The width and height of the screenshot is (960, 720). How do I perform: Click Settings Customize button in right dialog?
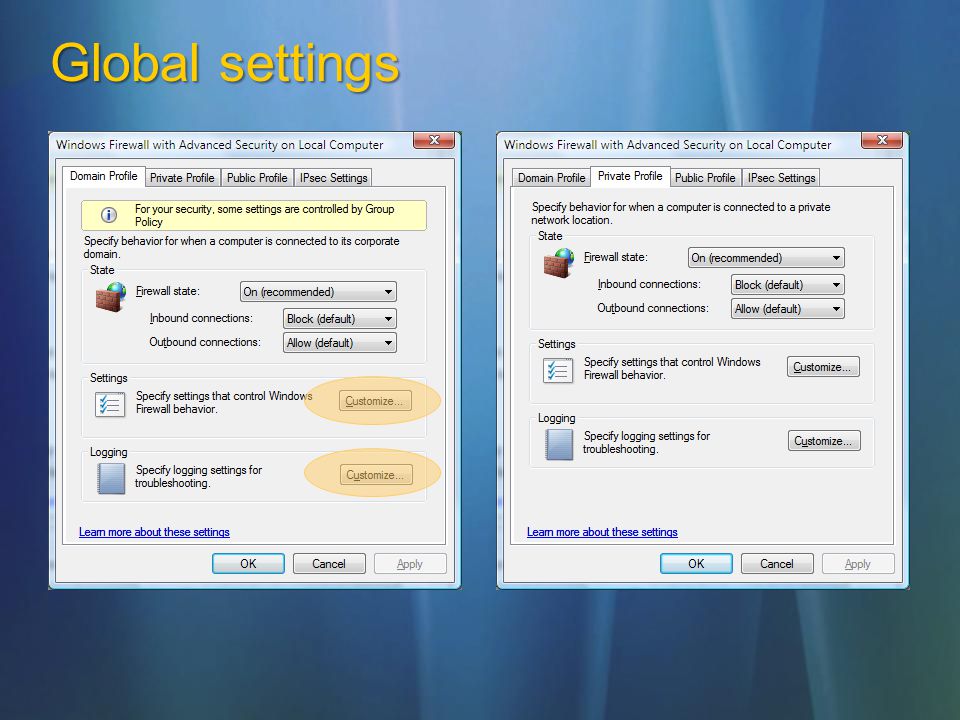[823, 367]
